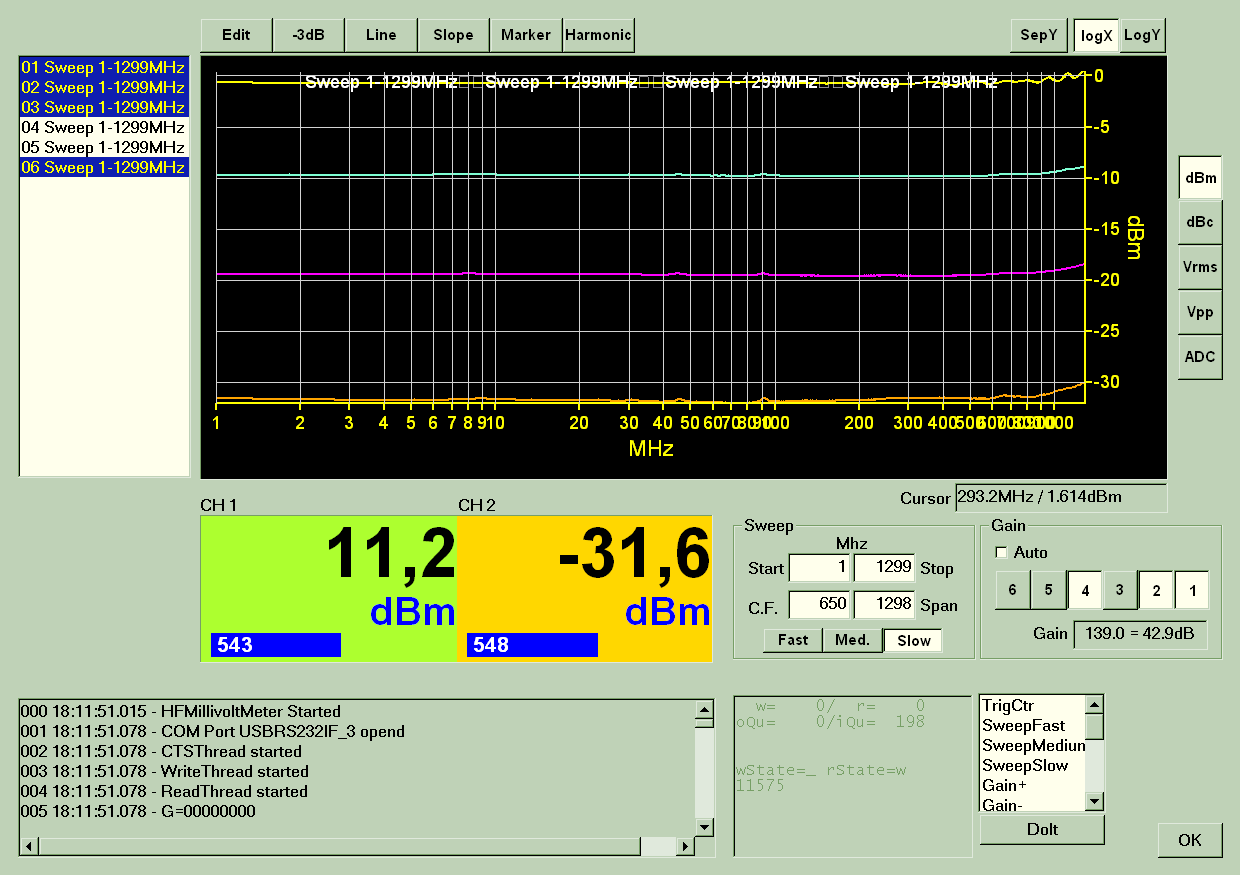Viewport: 1240px width, 875px height.
Task: Select list entry 02 Sweep 1-1299MHz
Action: [x=104, y=88]
